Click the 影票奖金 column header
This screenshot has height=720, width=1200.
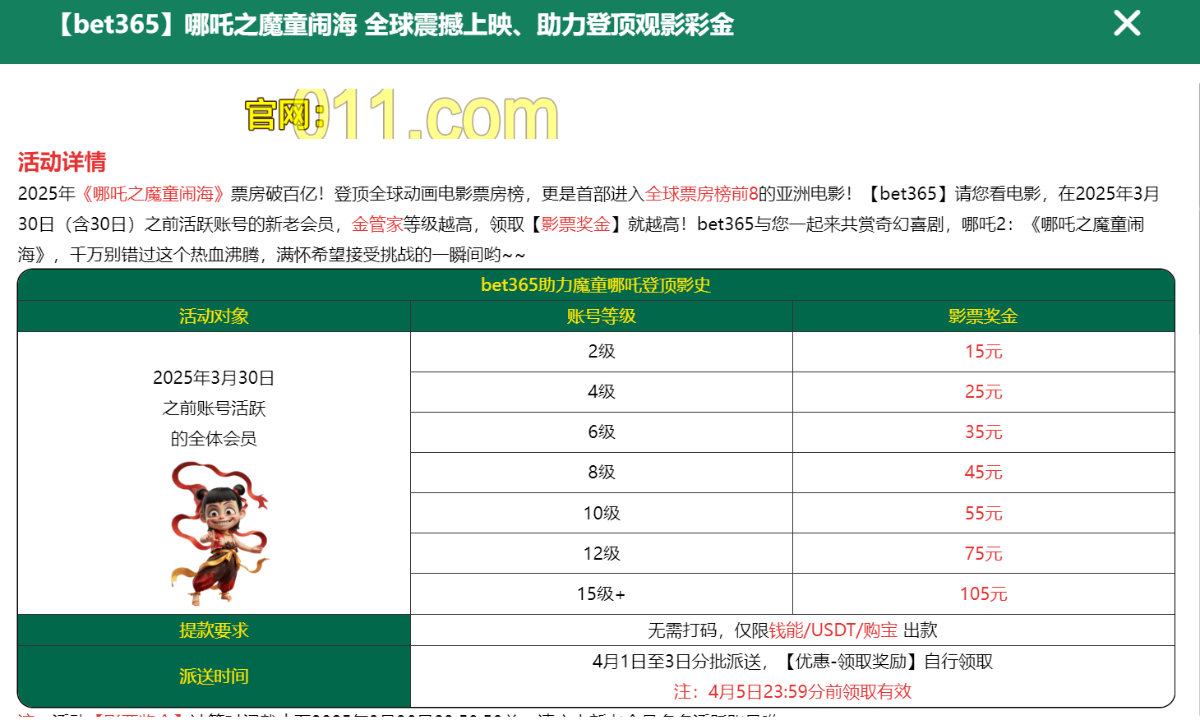(983, 316)
